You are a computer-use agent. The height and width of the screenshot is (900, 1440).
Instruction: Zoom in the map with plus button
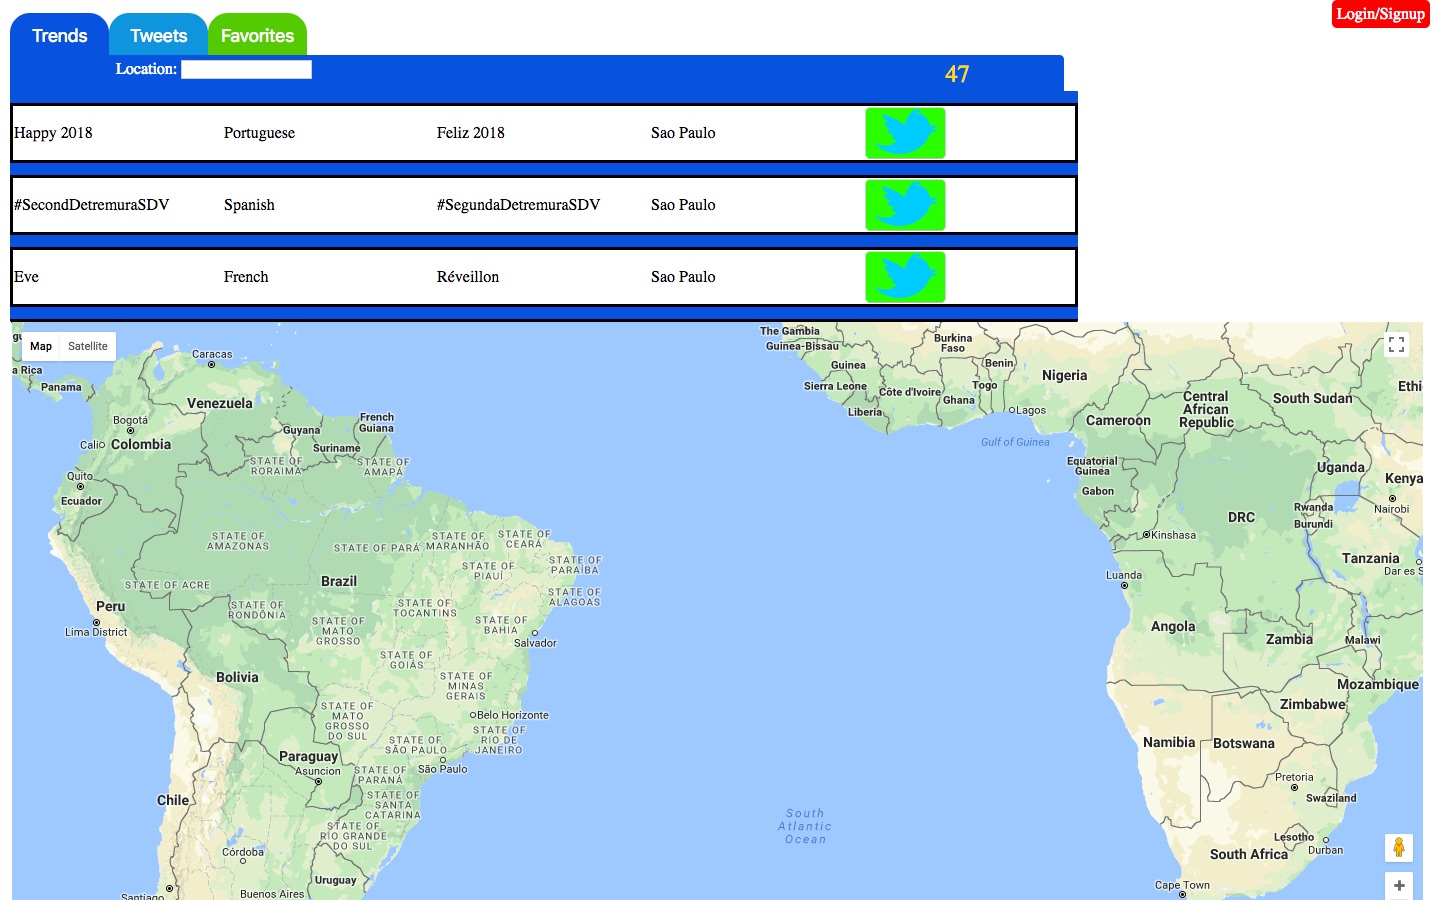(x=1398, y=885)
